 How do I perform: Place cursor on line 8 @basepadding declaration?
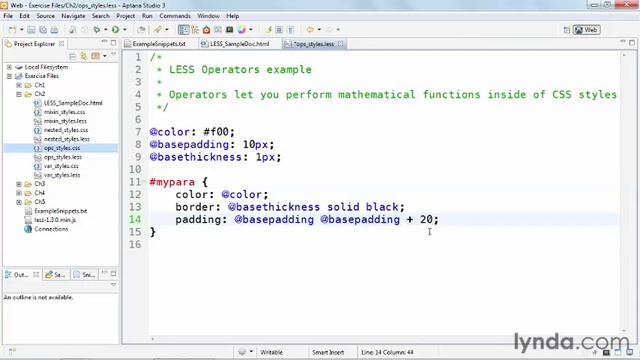[x=212, y=144]
